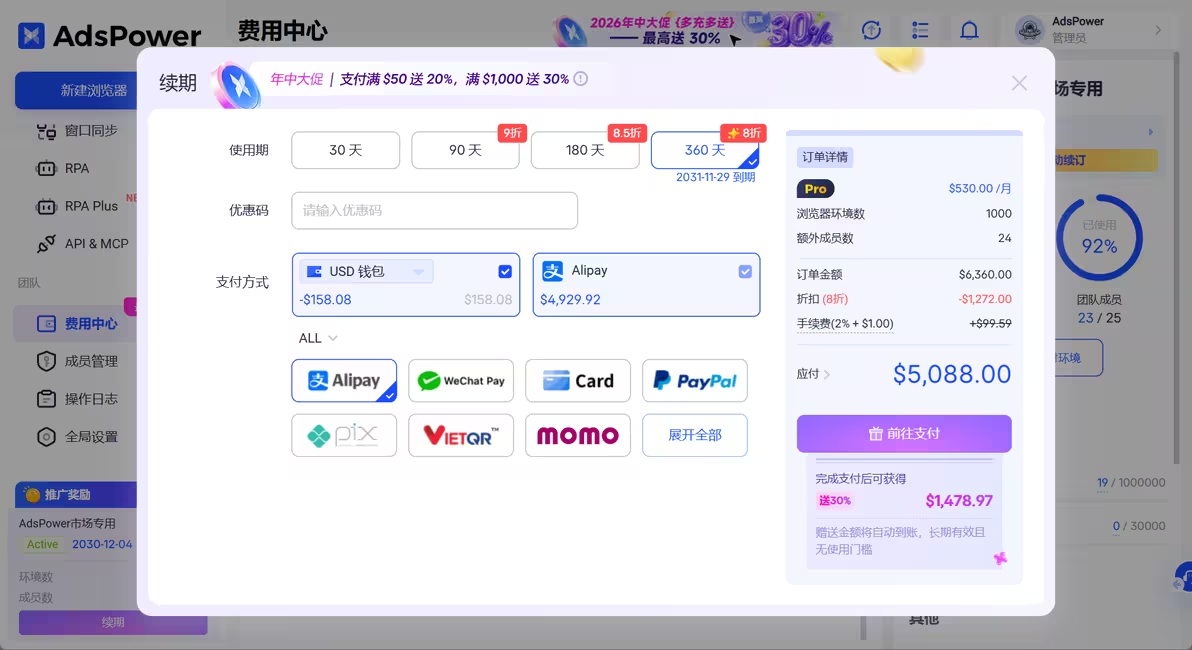The height and width of the screenshot is (650, 1192).
Task: Click 手续费(2% + $1.00) fee label
Action: tap(845, 323)
